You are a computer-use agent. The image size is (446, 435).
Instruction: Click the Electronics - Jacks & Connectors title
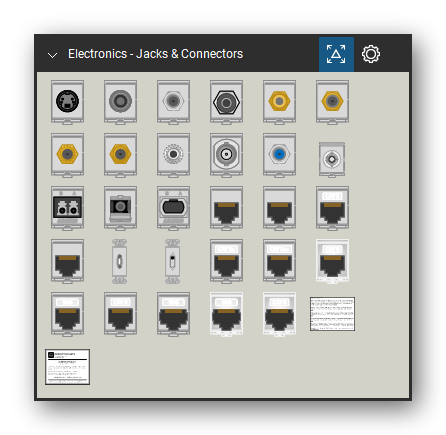pos(155,54)
